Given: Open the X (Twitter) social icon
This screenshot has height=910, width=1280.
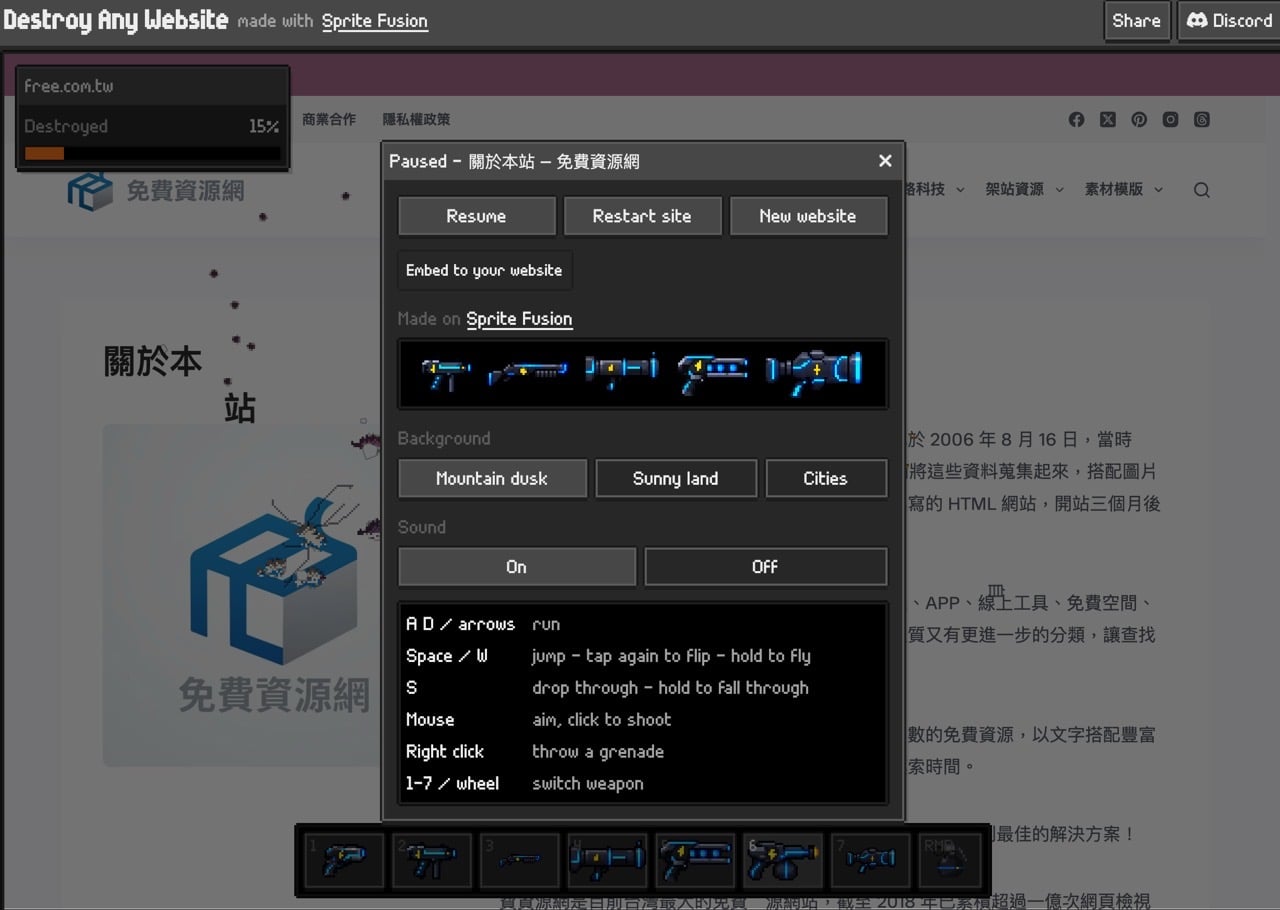Looking at the screenshot, I should pyautogui.click(x=1108, y=119).
